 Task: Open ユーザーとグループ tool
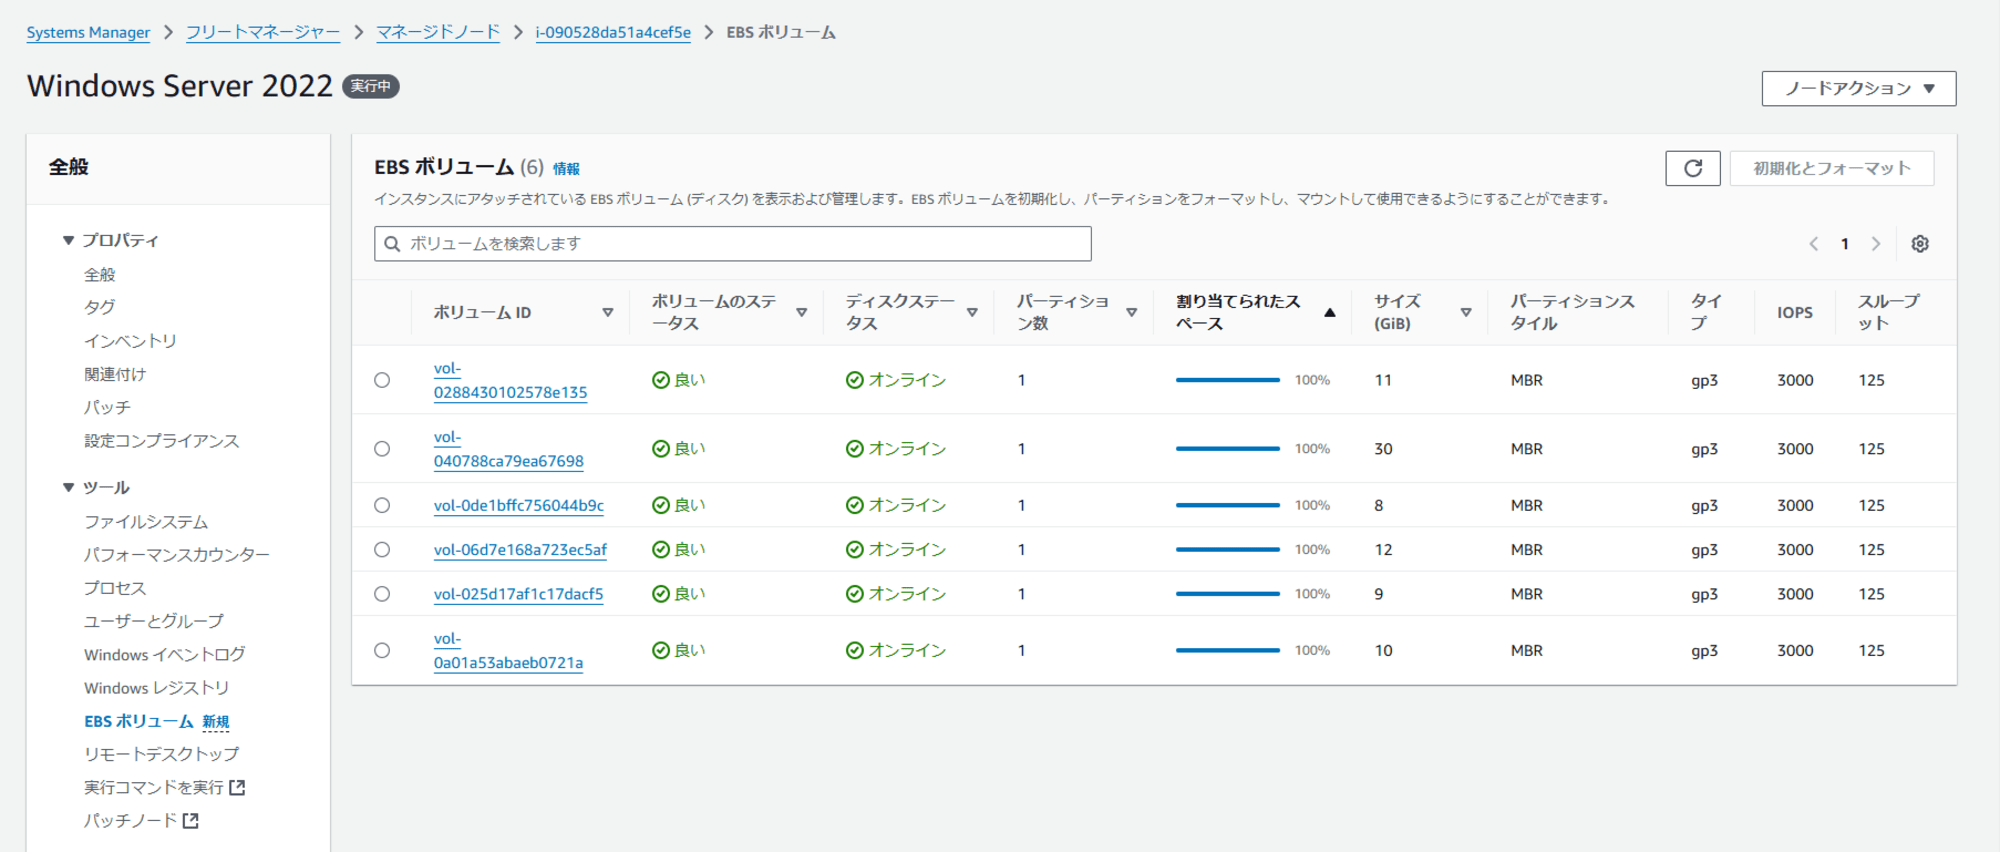[154, 621]
